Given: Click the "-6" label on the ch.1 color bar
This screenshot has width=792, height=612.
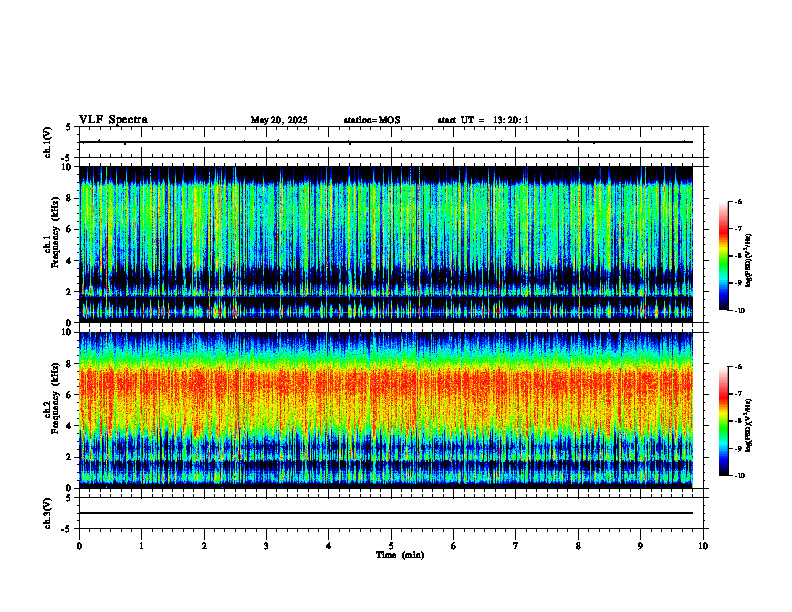Looking at the screenshot, I should click(738, 201).
